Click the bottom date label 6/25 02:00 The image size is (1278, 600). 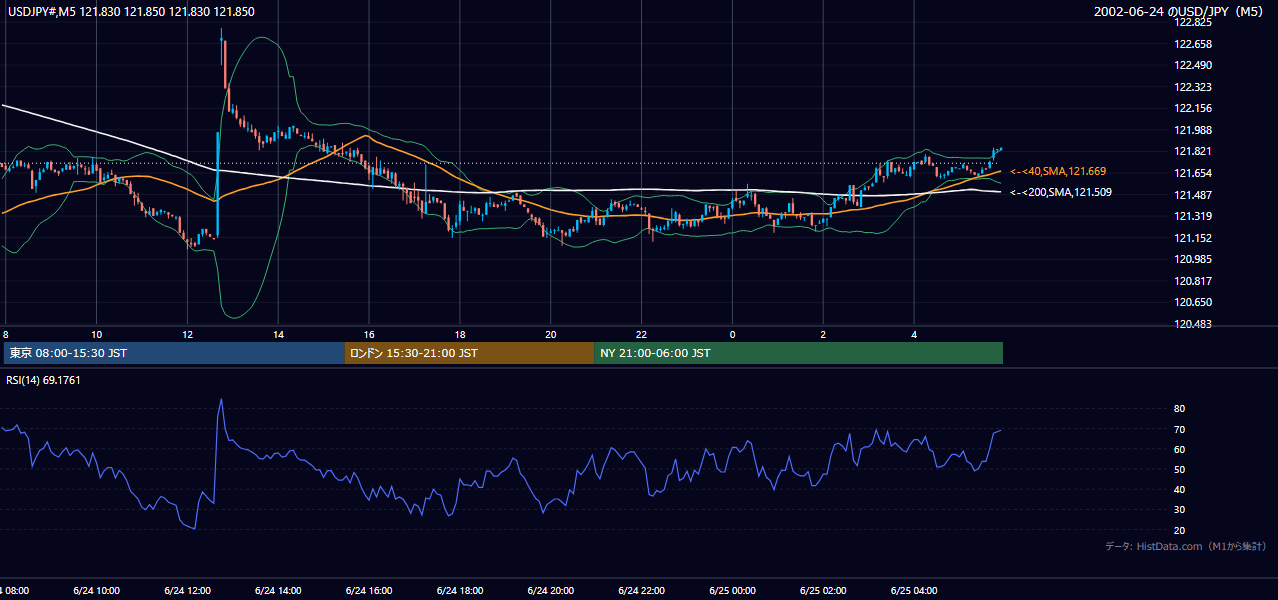(x=824, y=590)
